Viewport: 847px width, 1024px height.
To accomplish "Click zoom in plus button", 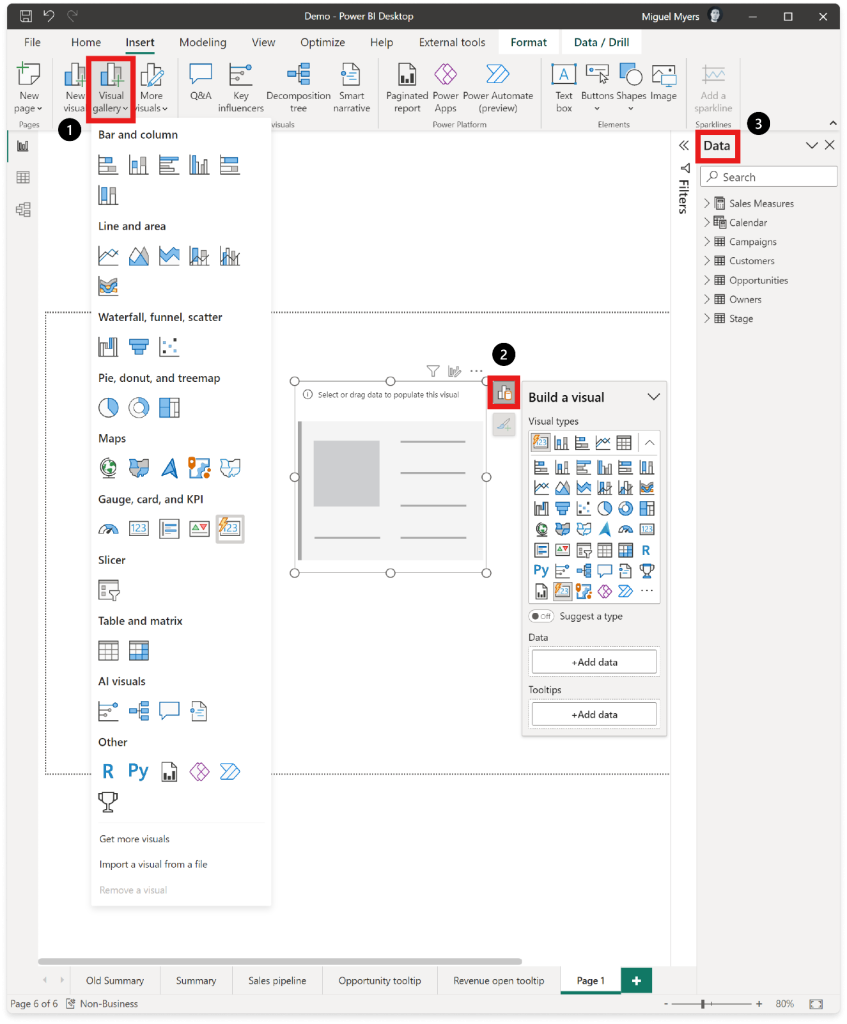I will click(759, 1004).
